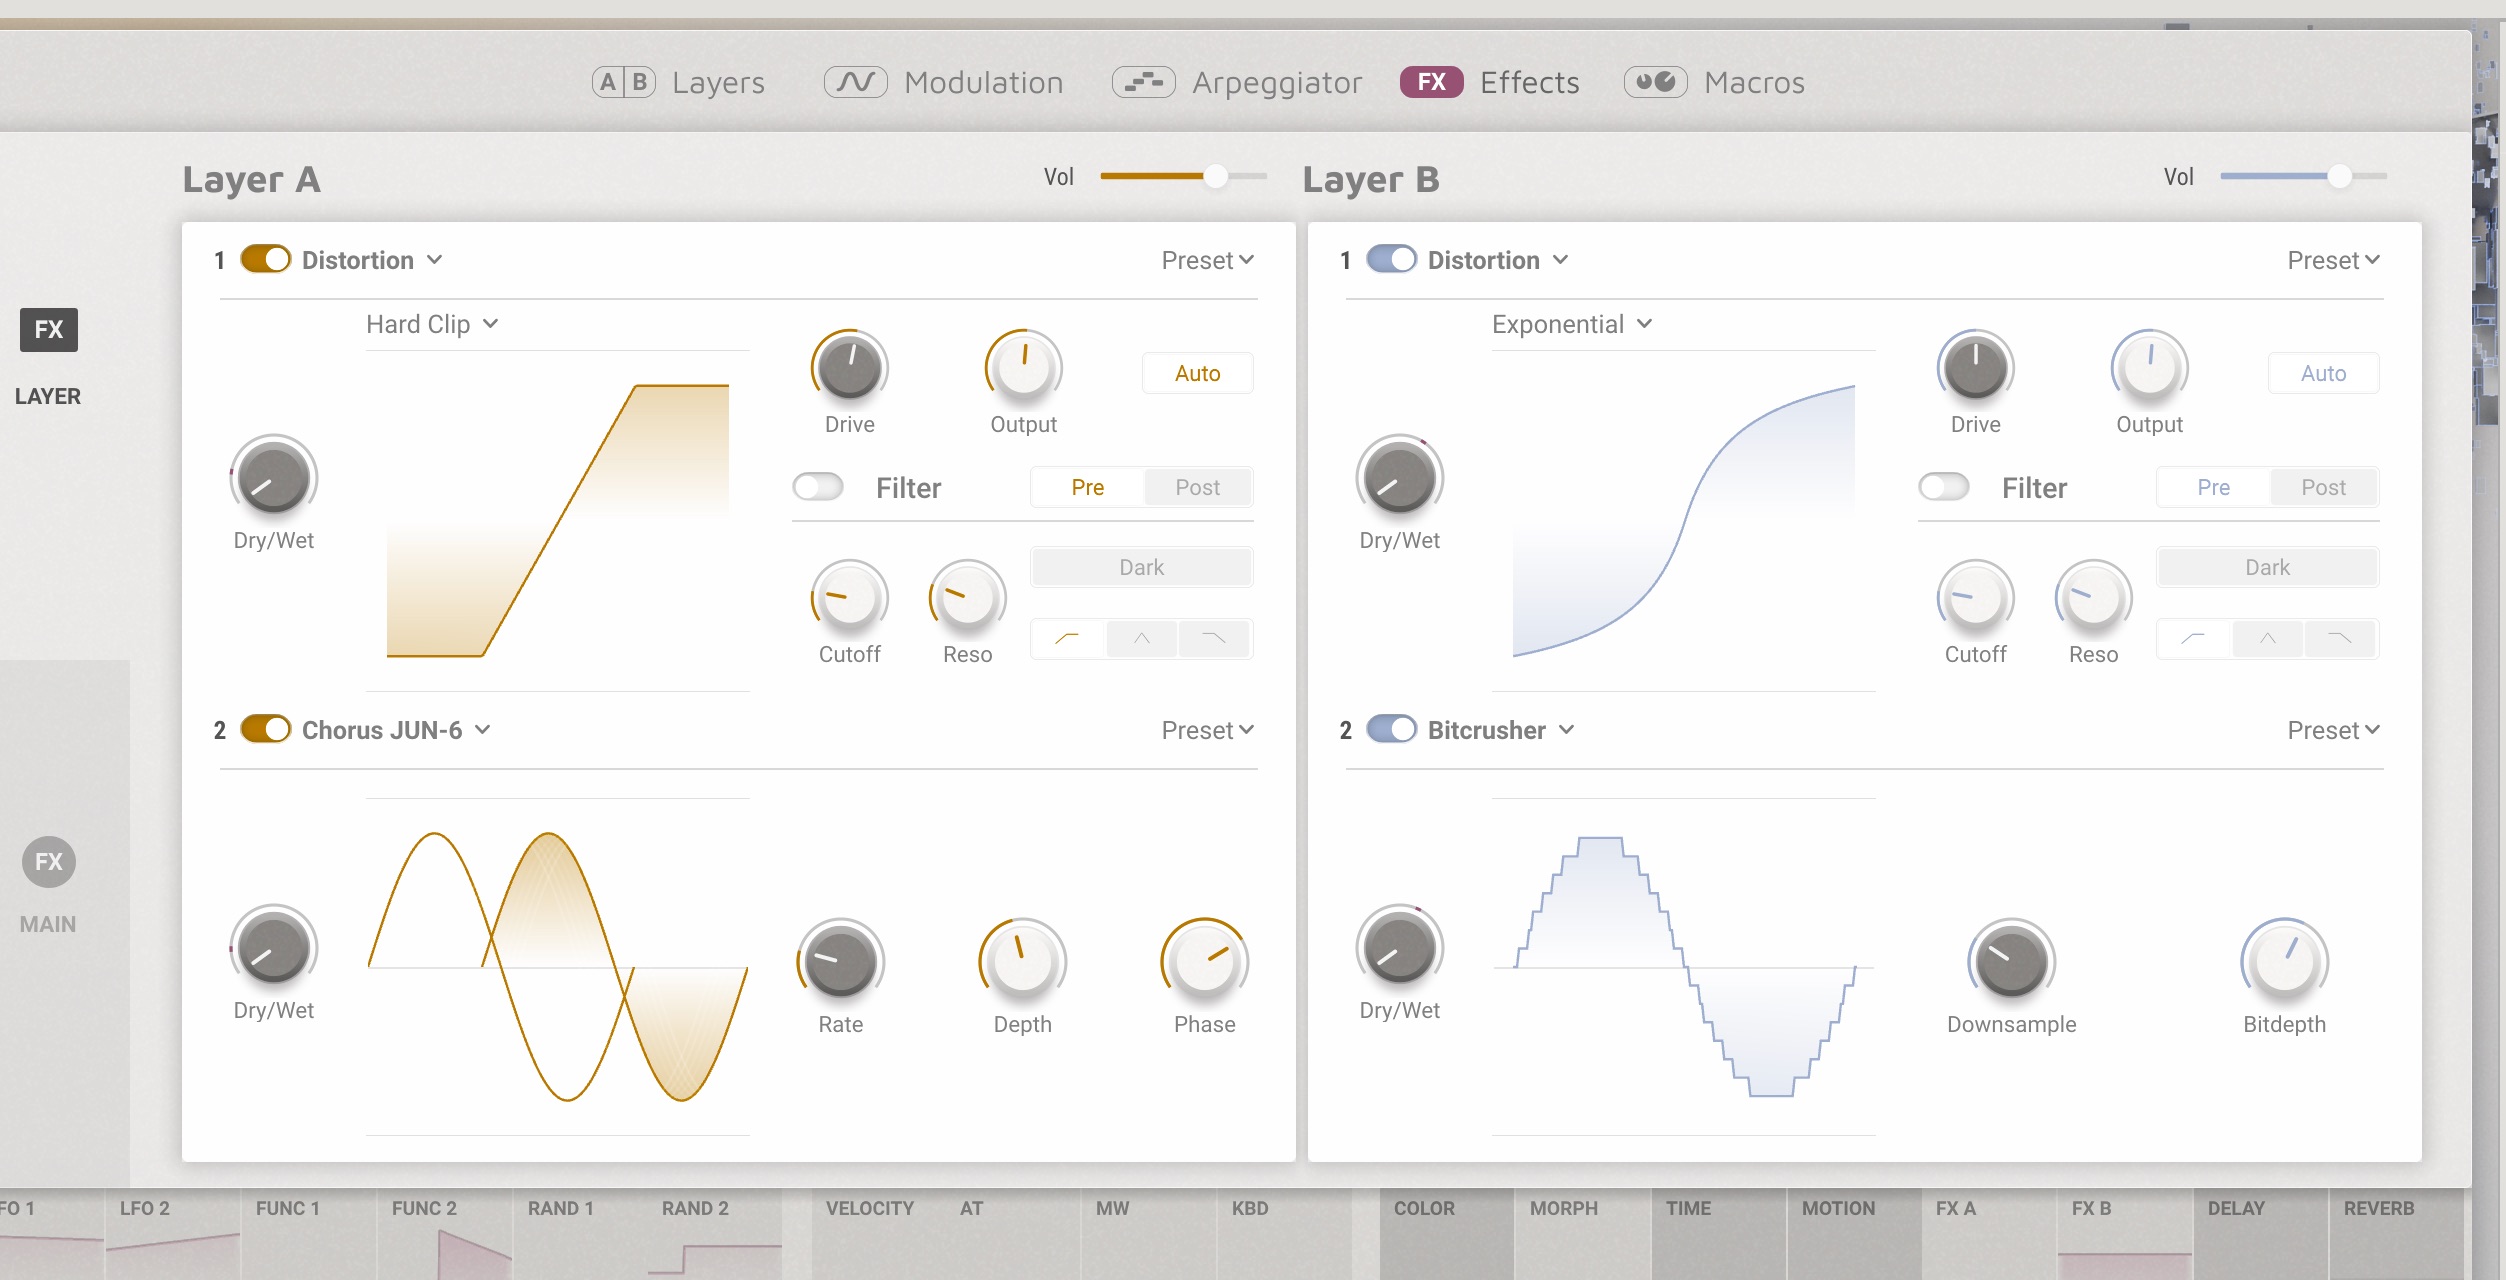Screen dimensions: 2506x1280
Task: Select the LFO 2 modulation tab
Action: pyautogui.click(x=146, y=1208)
